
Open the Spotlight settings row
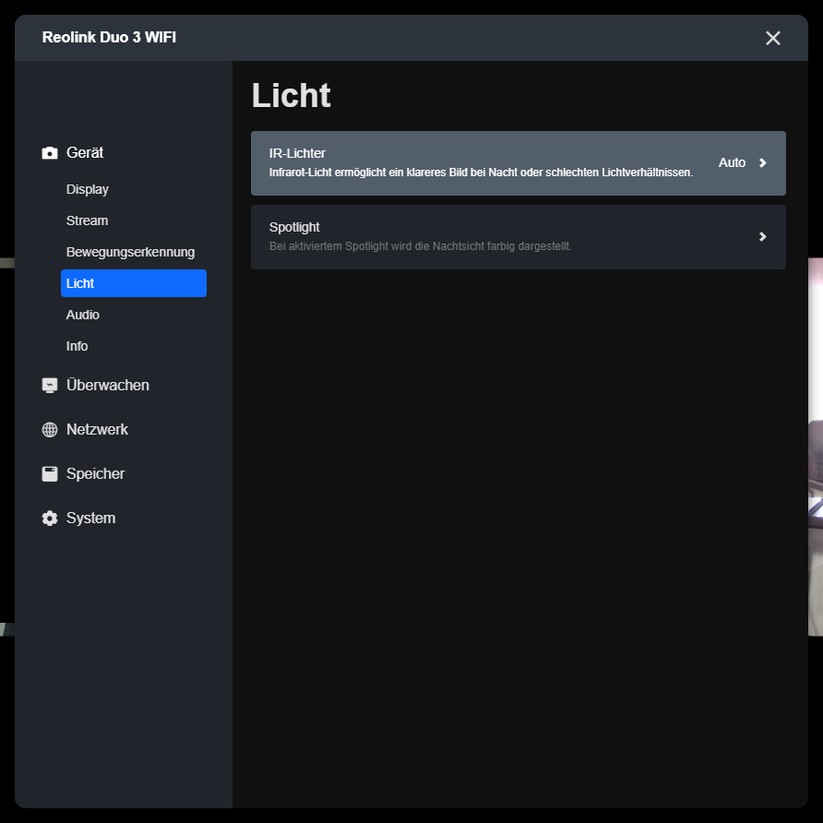(x=500, y=237)
